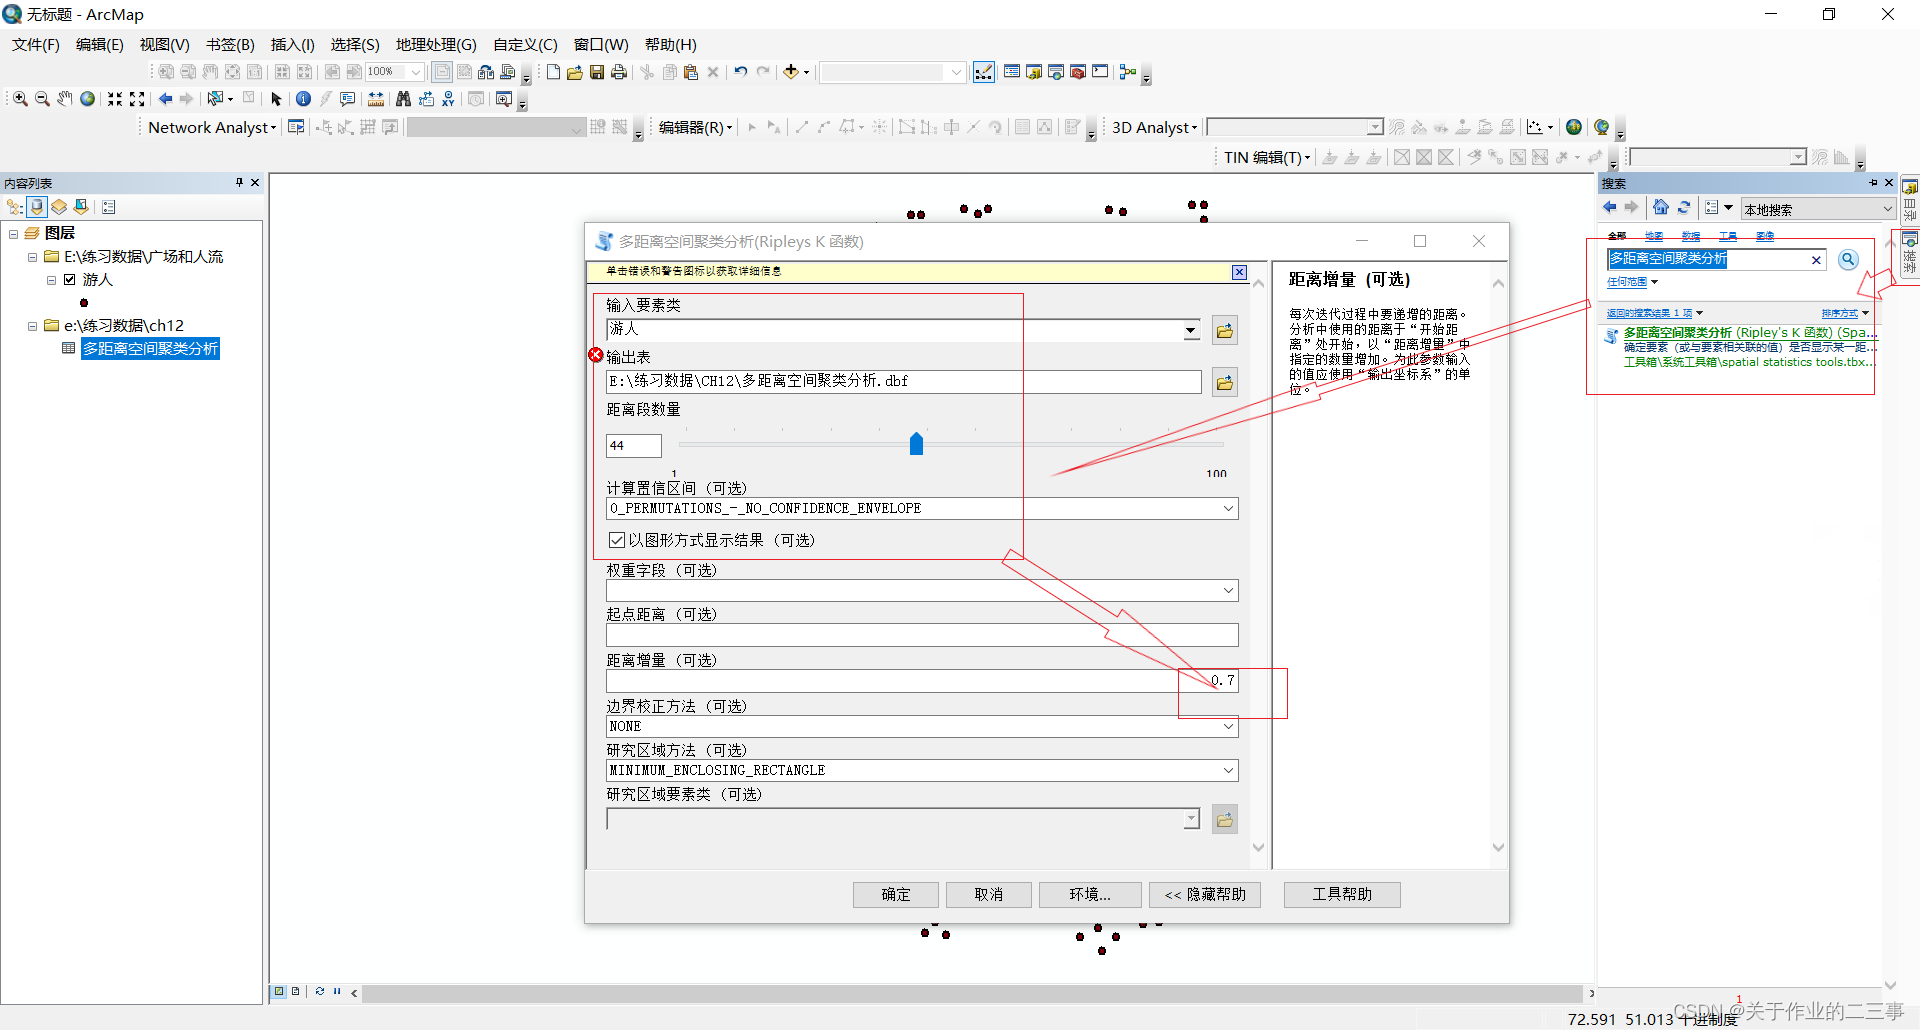Click the Add Data button
Image resolution: width=1920 pixels, height=1030 pixels.
coord(791,72)
